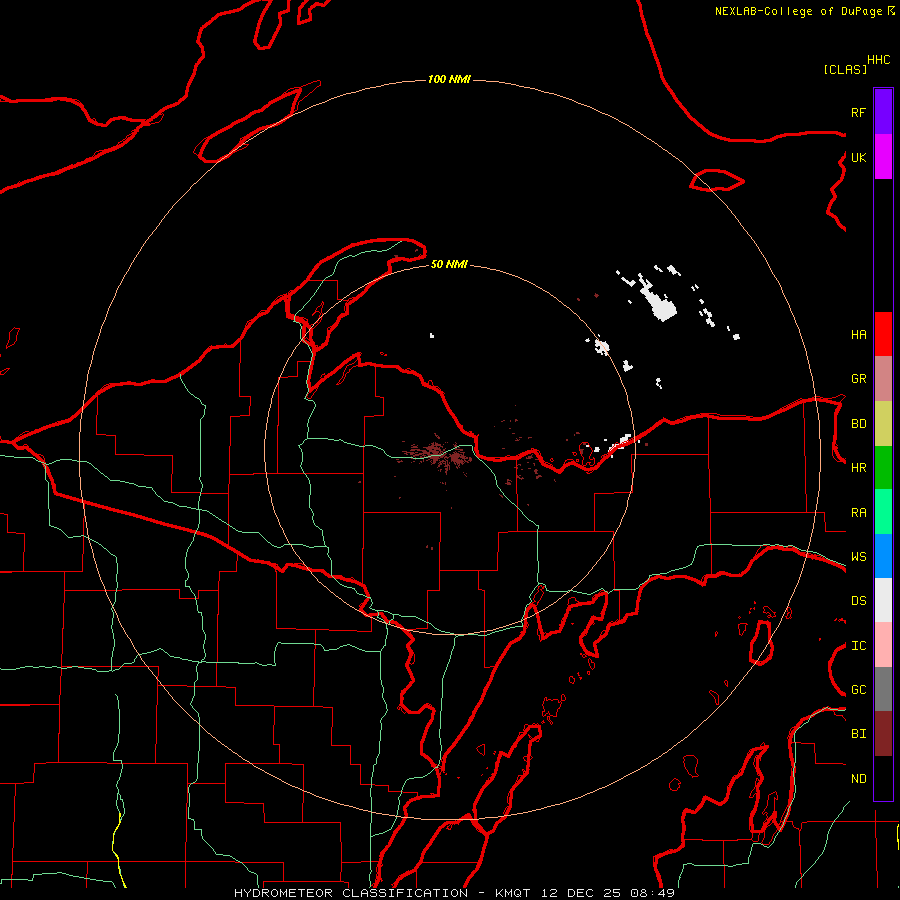Click the DS legend label

point(859,601)
